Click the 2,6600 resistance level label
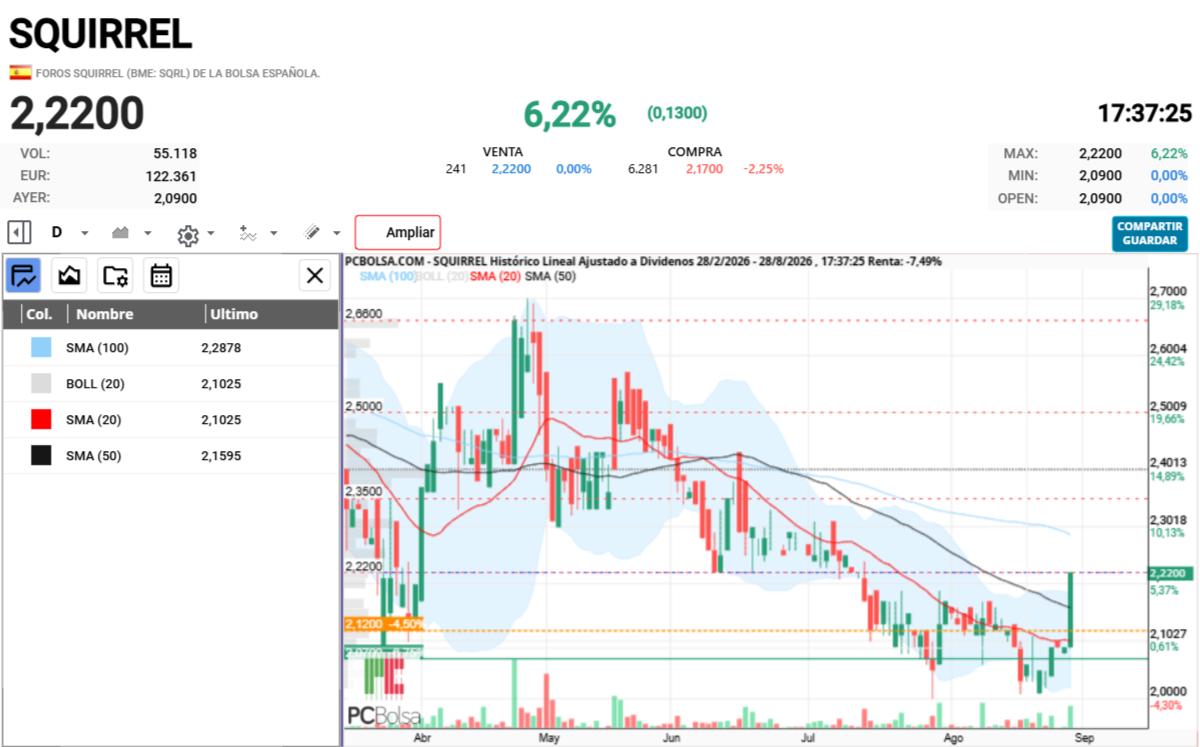 point(364,313)
